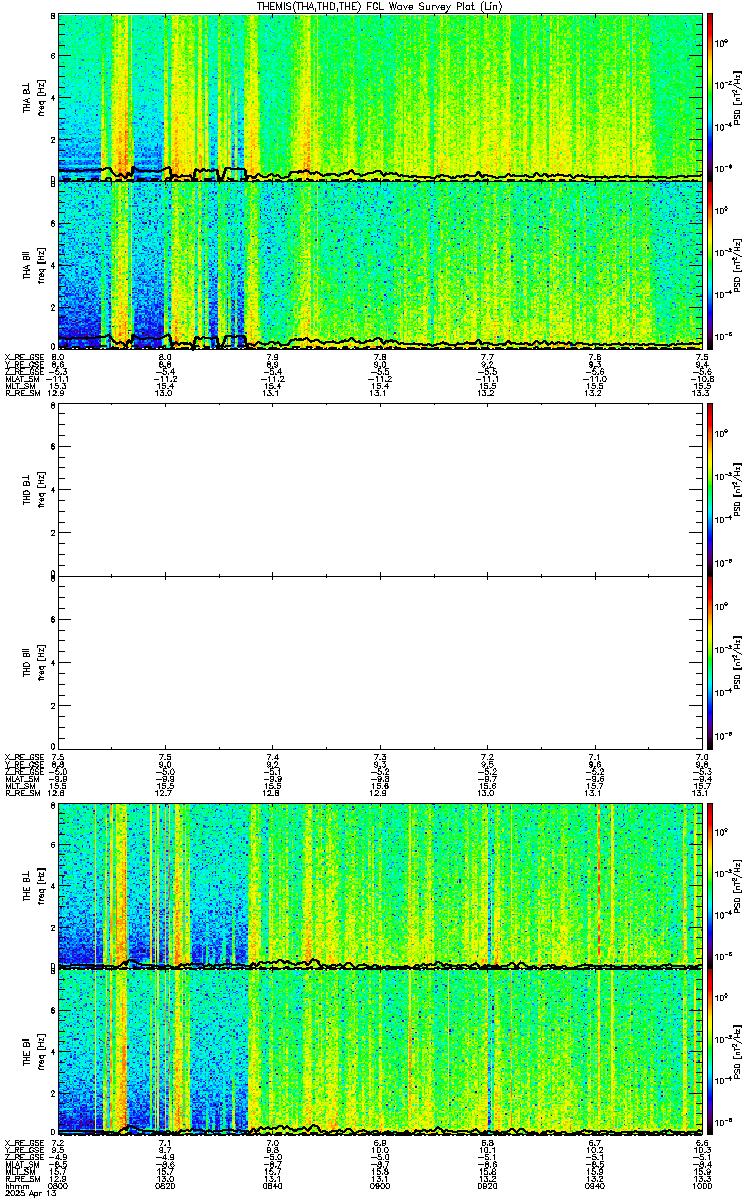Click the THE B-parallel spectrogram panel
This screenshot has height=1200, width=750.
[x=380, y=1052]
